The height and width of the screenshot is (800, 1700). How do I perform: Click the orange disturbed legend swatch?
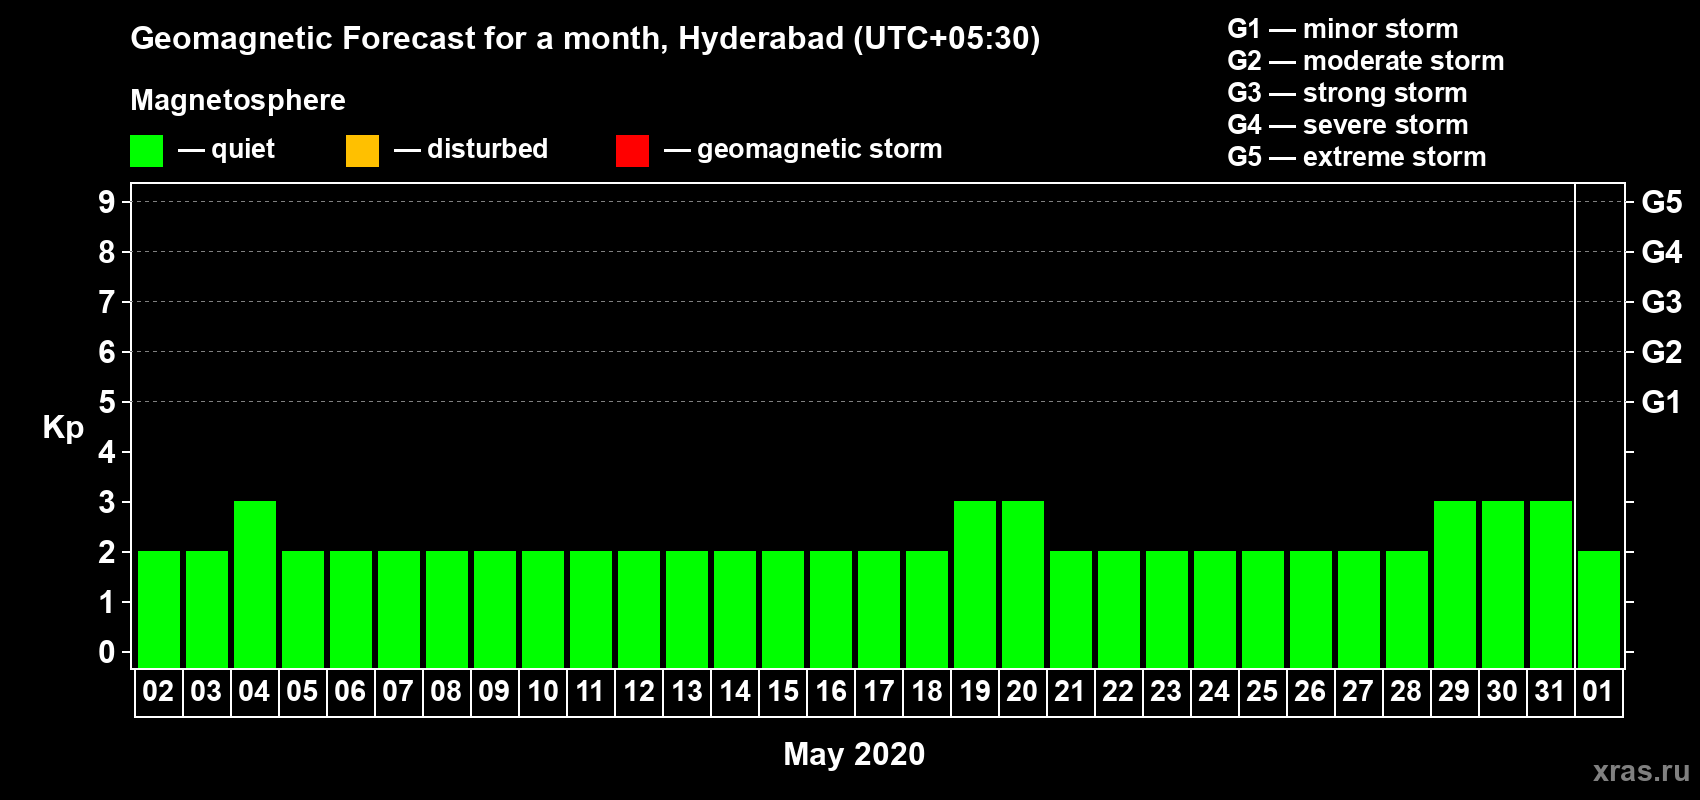[x=362, y=151]
